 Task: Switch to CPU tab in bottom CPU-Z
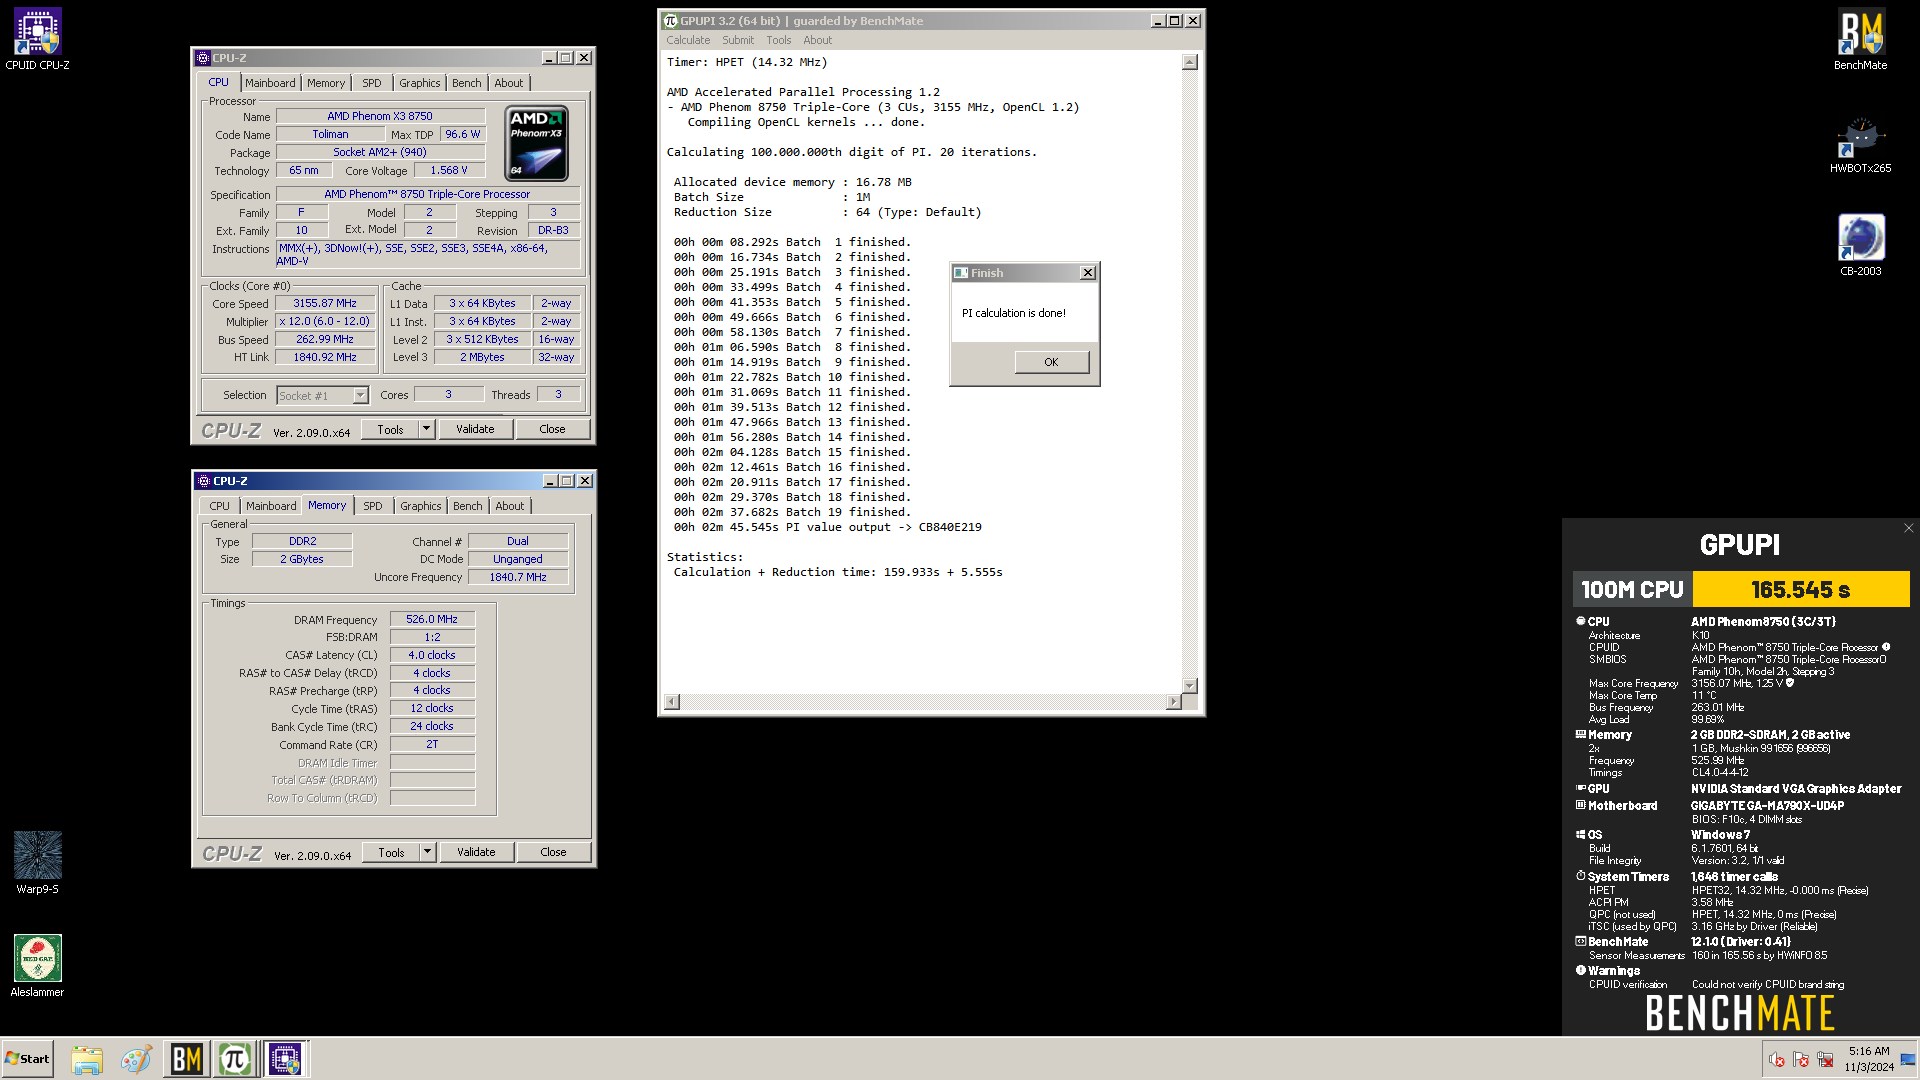click(x=219, y=506)
